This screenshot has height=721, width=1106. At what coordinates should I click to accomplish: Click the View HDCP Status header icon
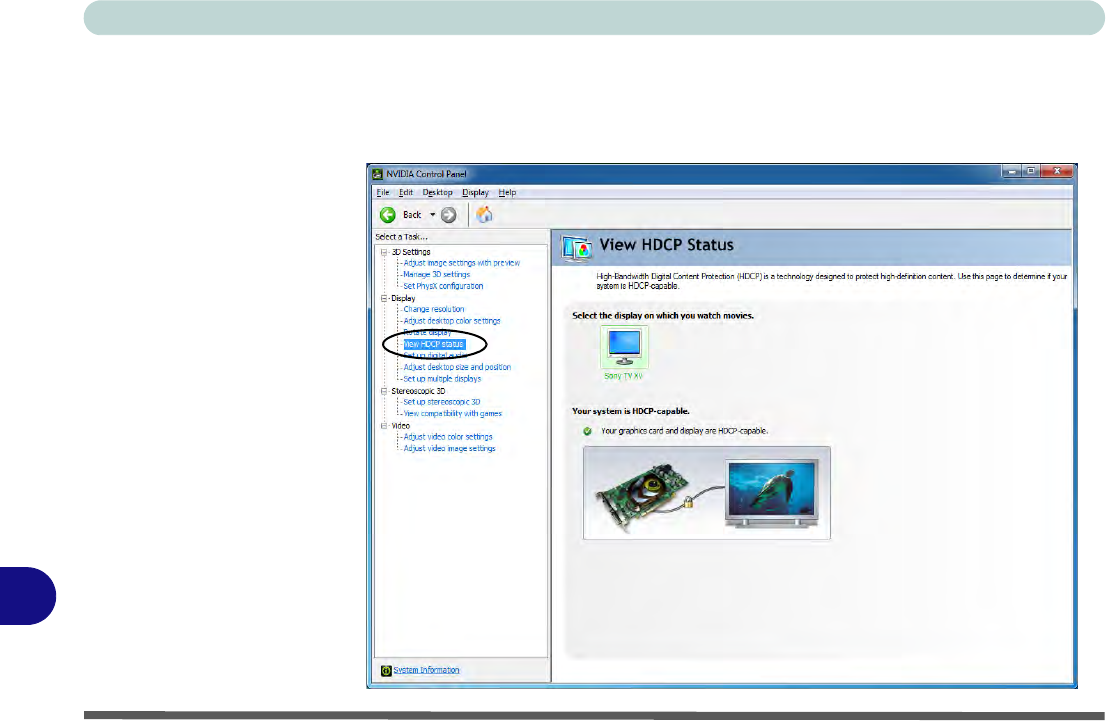click(576, 246)
